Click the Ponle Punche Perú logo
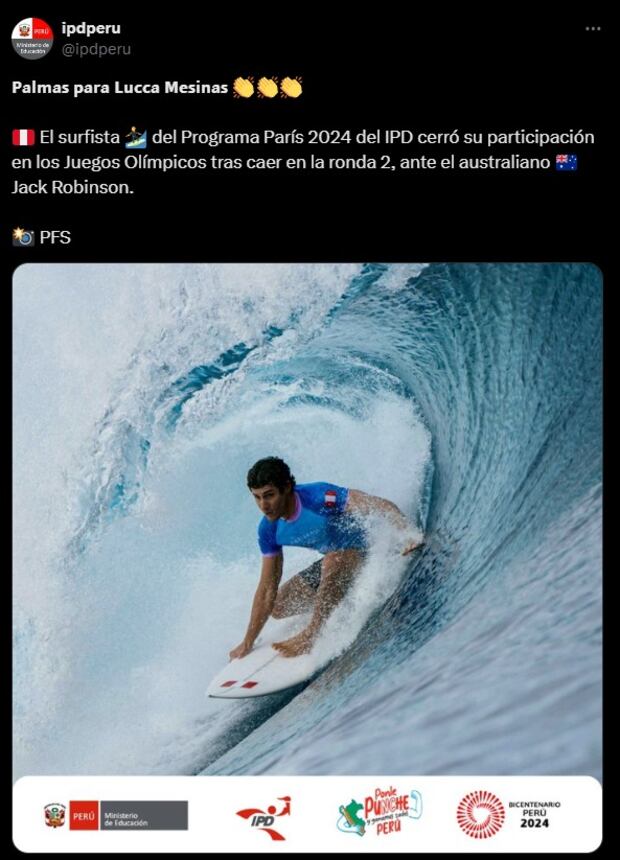This screenshot has height=860, width=620. (379, 812)
